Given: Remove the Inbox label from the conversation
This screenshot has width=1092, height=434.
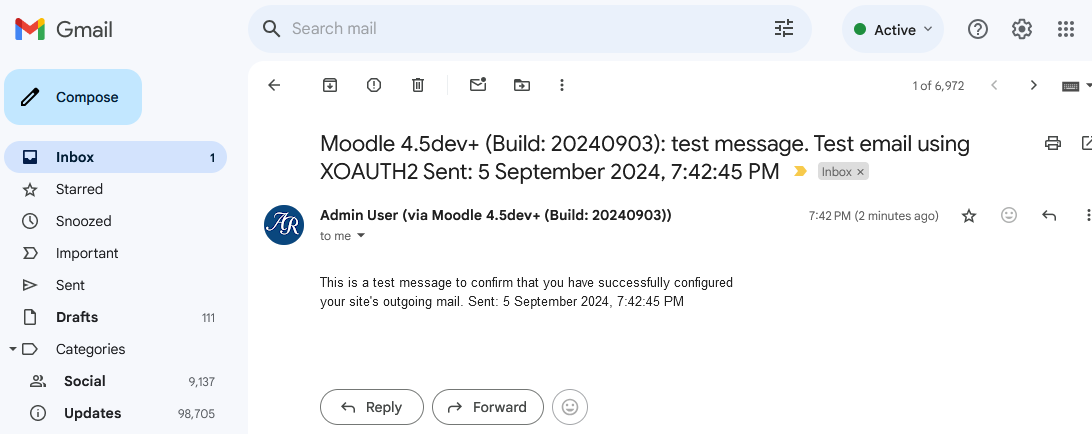Looking at the screenshot, I should [860, 172].
